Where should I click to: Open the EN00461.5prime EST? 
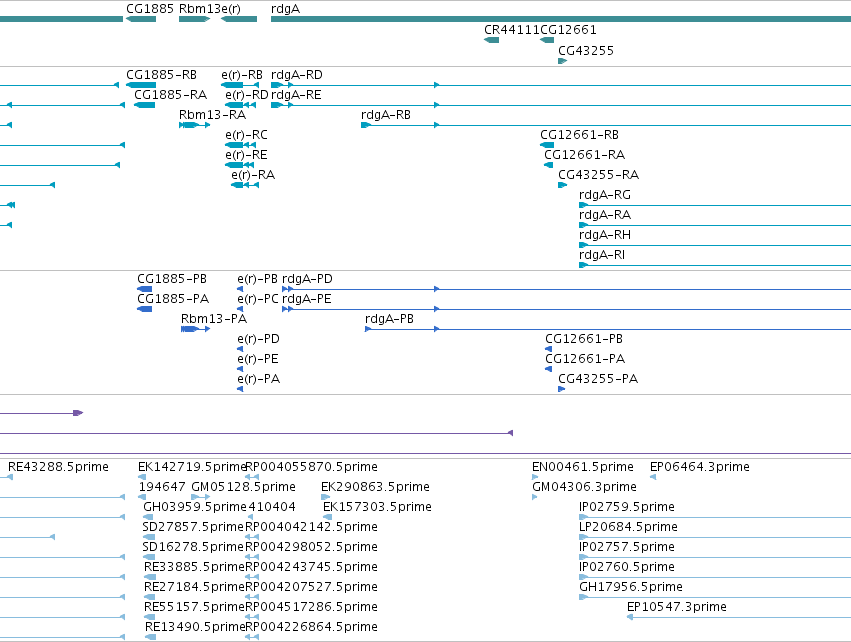[x=583, y=467]
